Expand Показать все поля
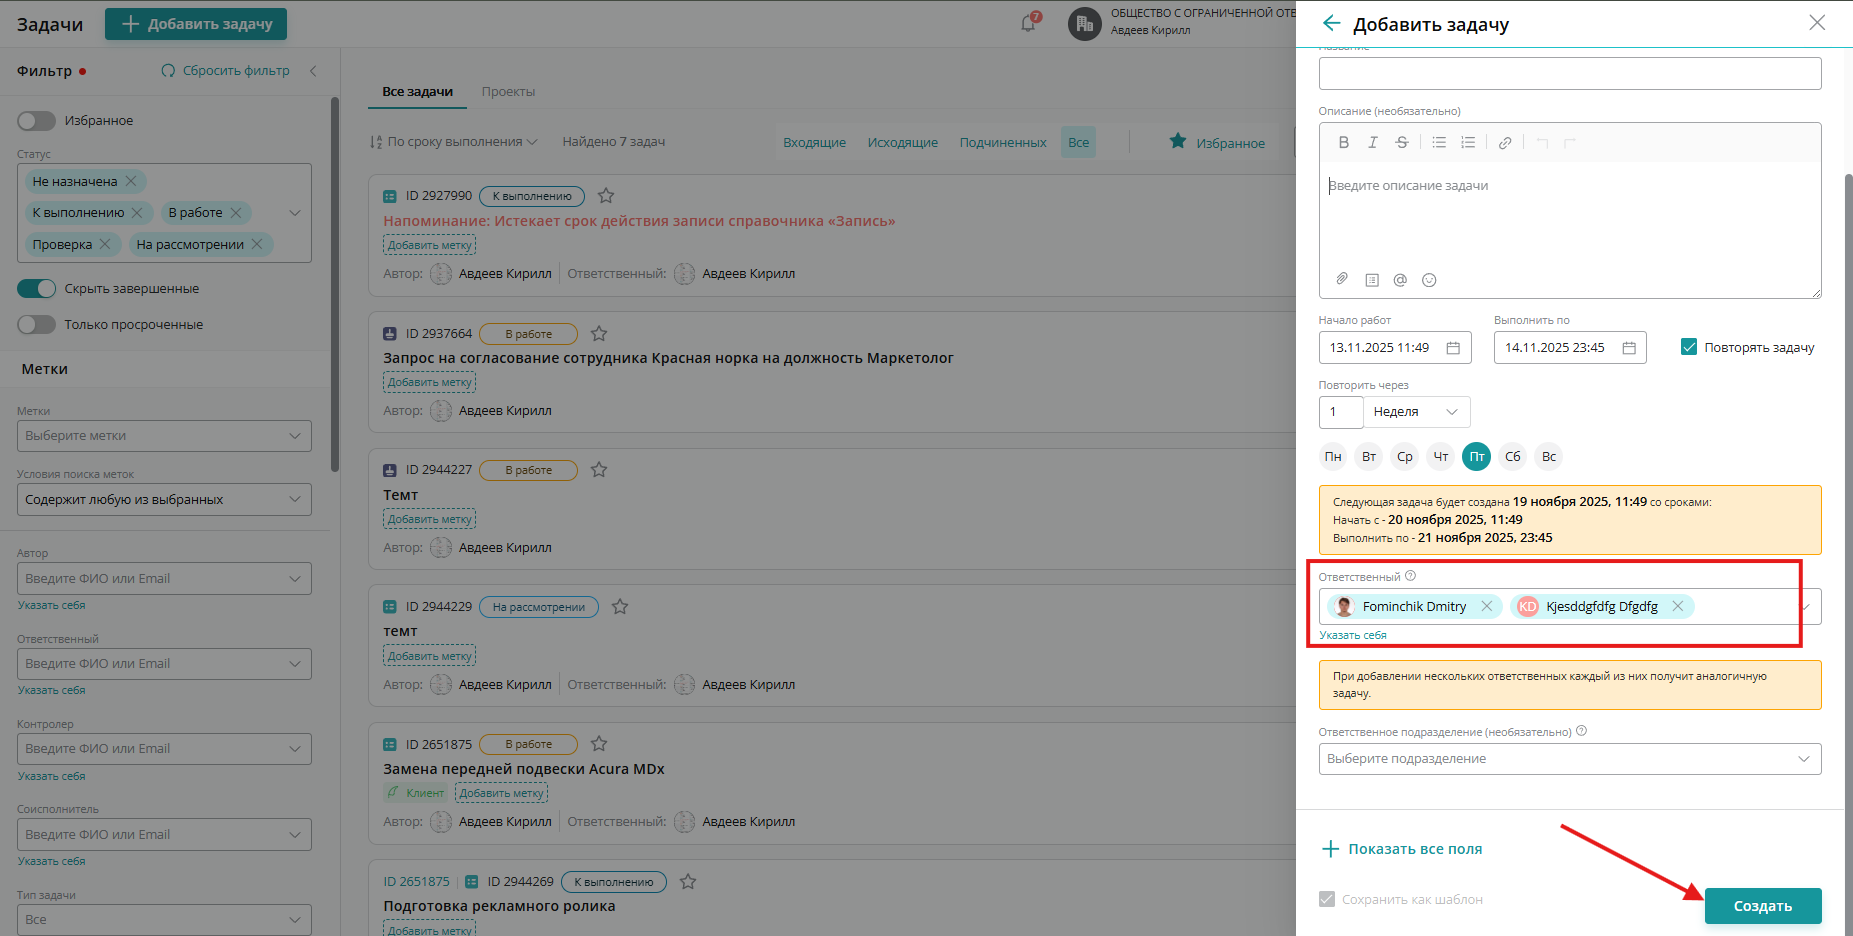Image resolution: width=1853 pixels, height=936 pixels. tap(1402, 849)
